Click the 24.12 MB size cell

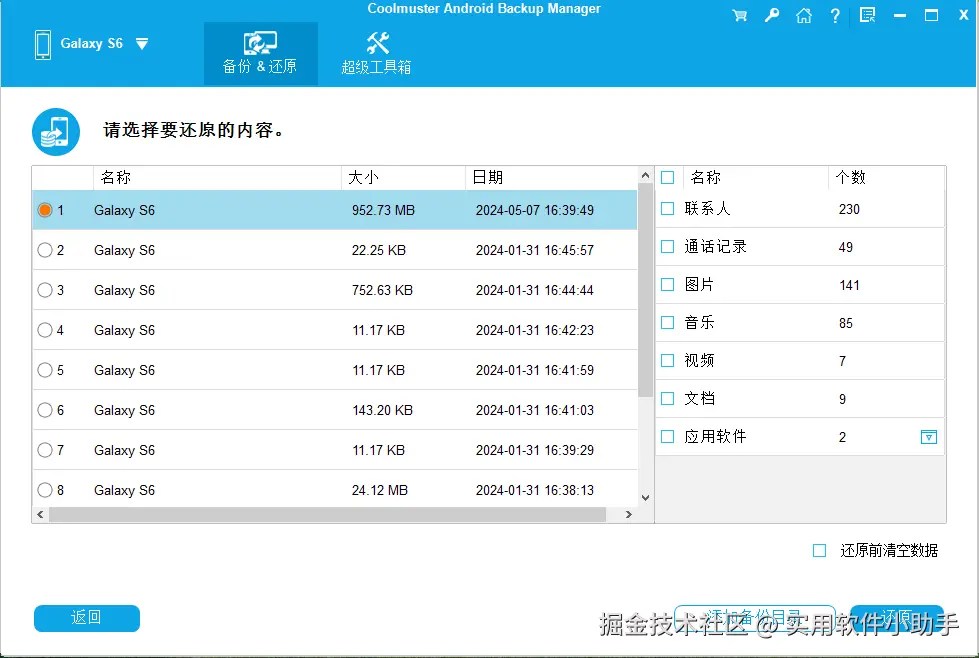tap(380, 490)
